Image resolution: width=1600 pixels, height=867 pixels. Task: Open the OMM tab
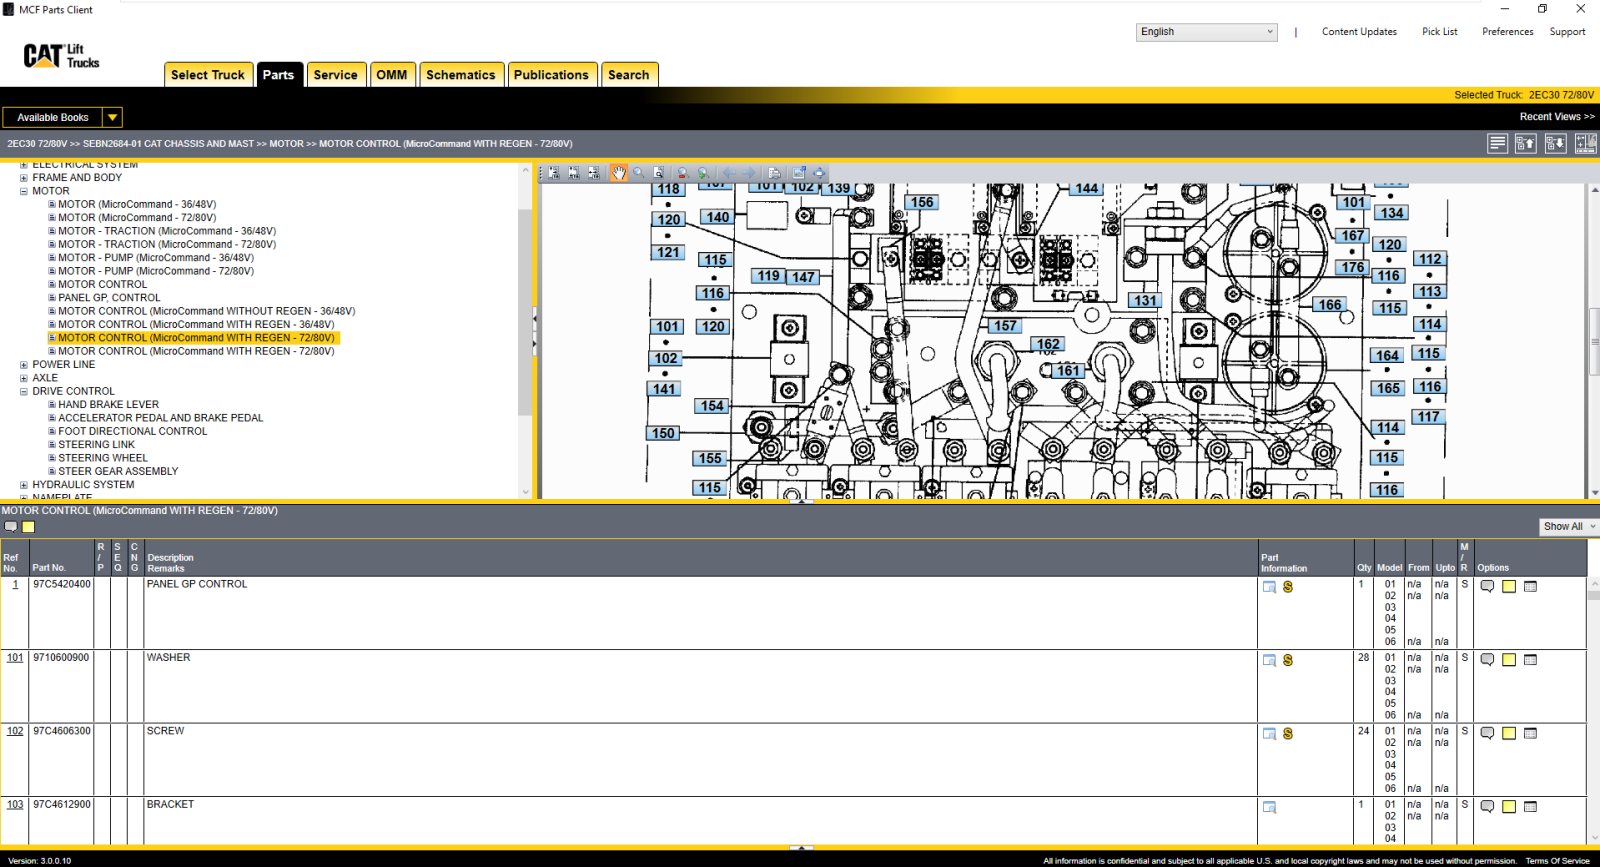[392, 75]
